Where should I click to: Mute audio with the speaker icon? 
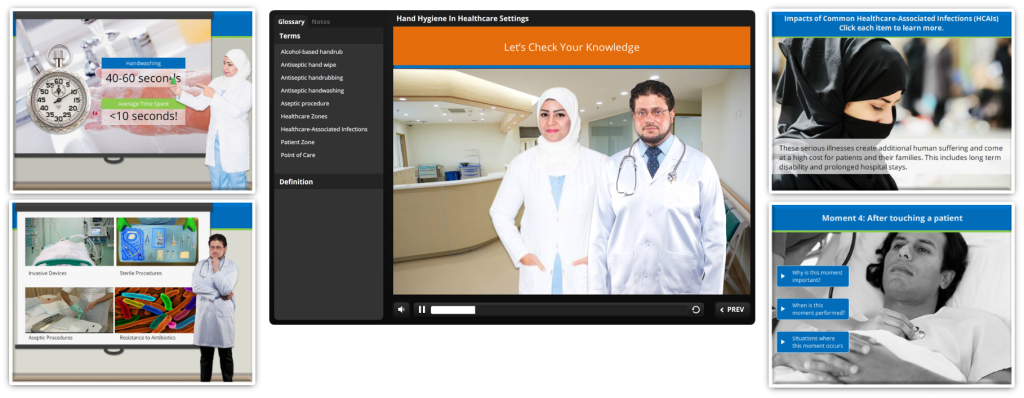(402, 310)
